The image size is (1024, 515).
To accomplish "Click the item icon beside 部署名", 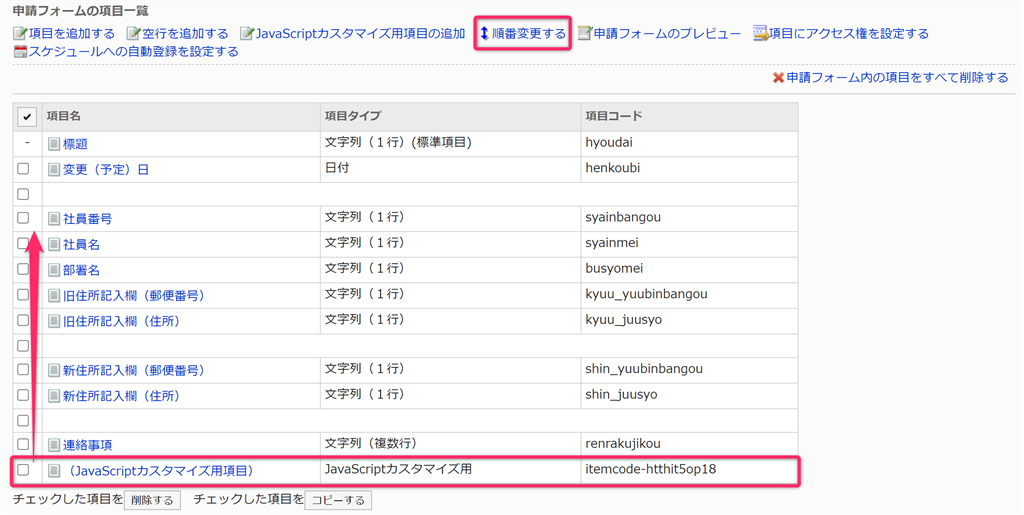I will (54, 270).
